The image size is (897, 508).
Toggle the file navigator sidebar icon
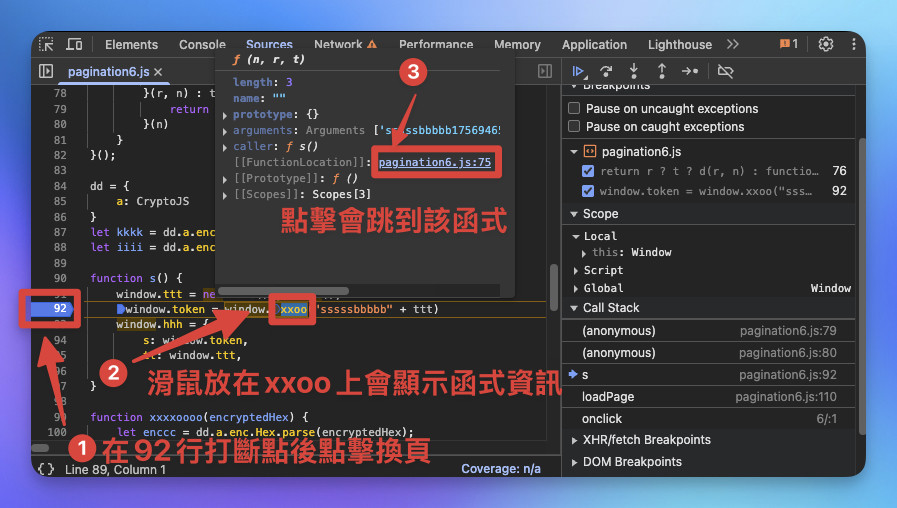coord(46,71)
